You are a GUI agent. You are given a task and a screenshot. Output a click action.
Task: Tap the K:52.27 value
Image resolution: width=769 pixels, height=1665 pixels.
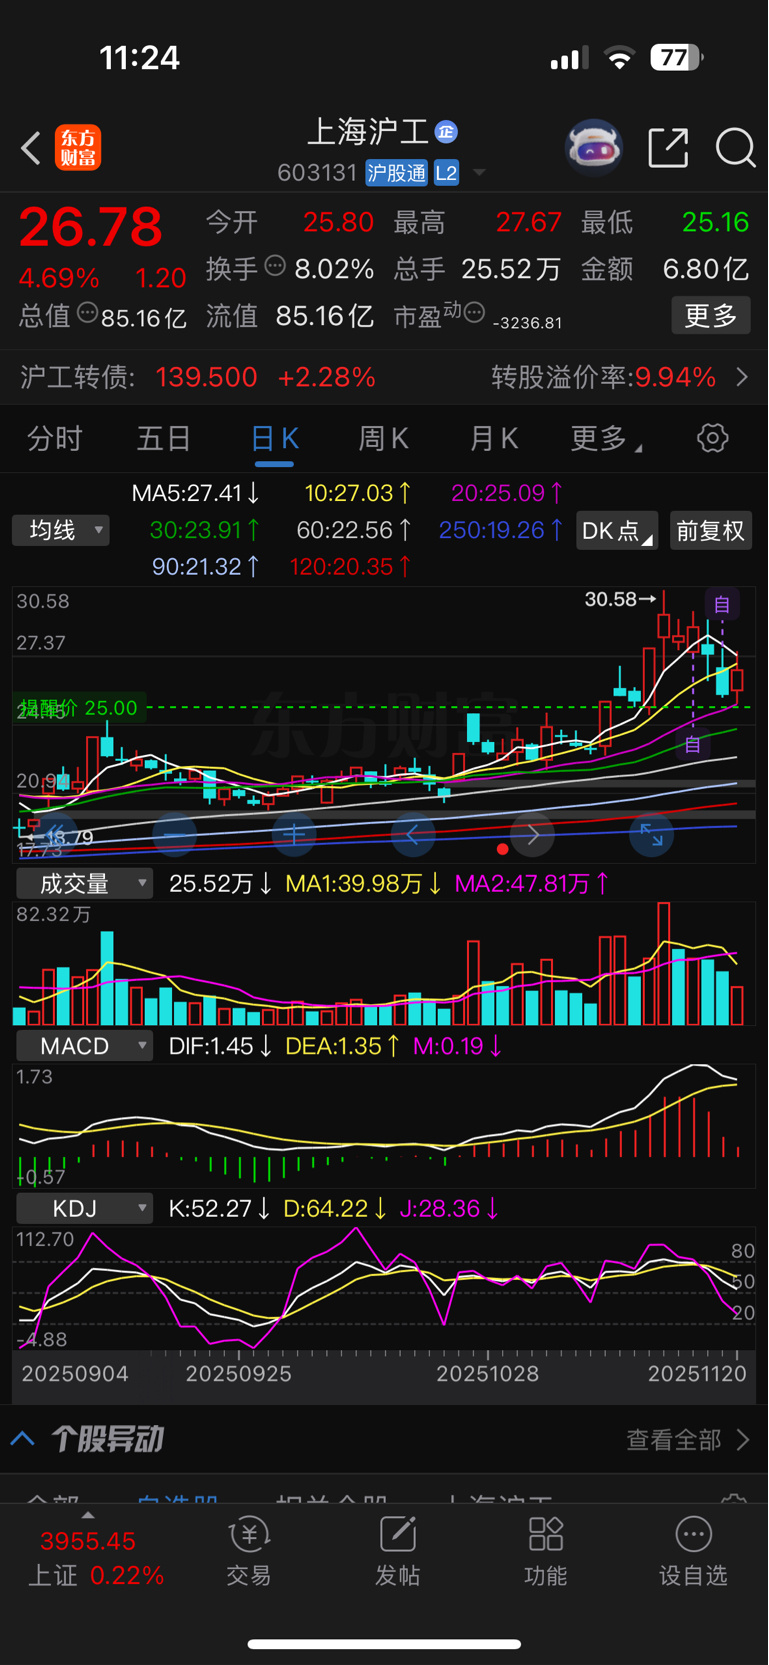click(x=219, y=1208)
